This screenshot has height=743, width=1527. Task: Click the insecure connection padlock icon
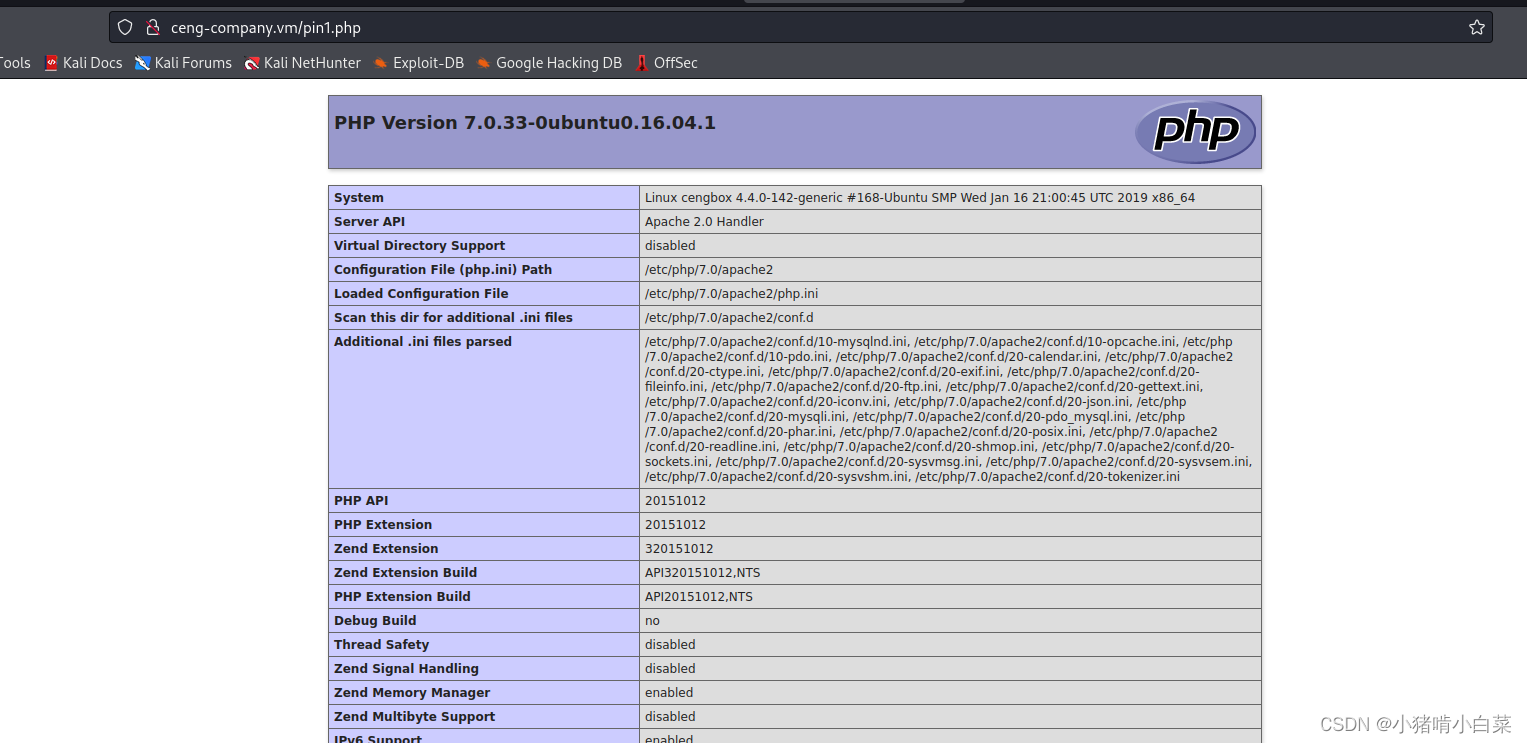coord(153,27)
